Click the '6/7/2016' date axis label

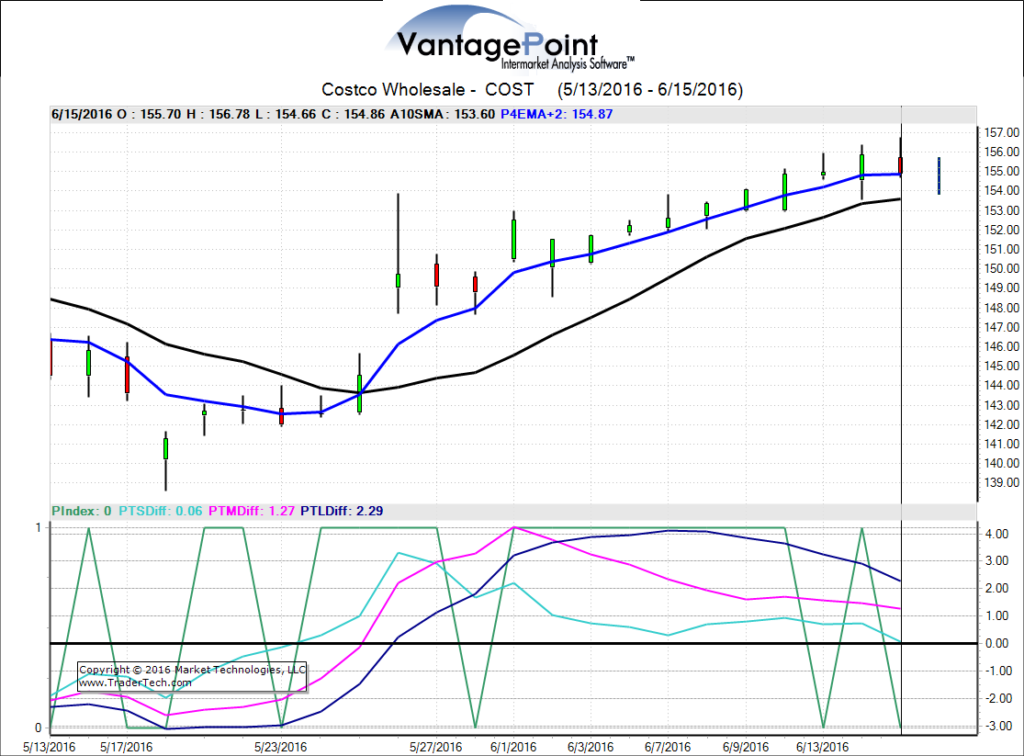pyautogui.click(x=668, y=747)
